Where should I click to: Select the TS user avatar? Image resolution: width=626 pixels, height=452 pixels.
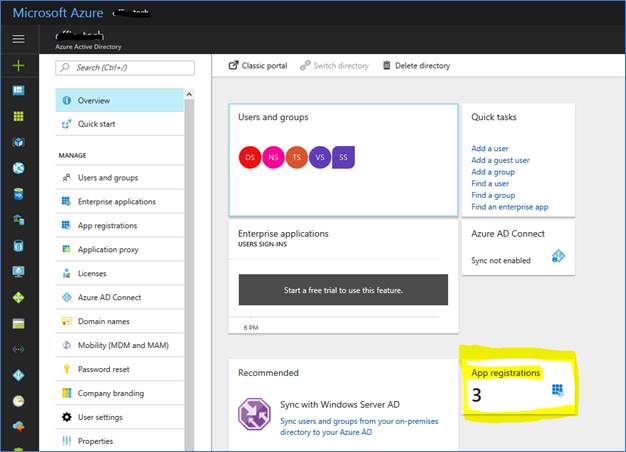pyautogui.click(x=297, y=157)
